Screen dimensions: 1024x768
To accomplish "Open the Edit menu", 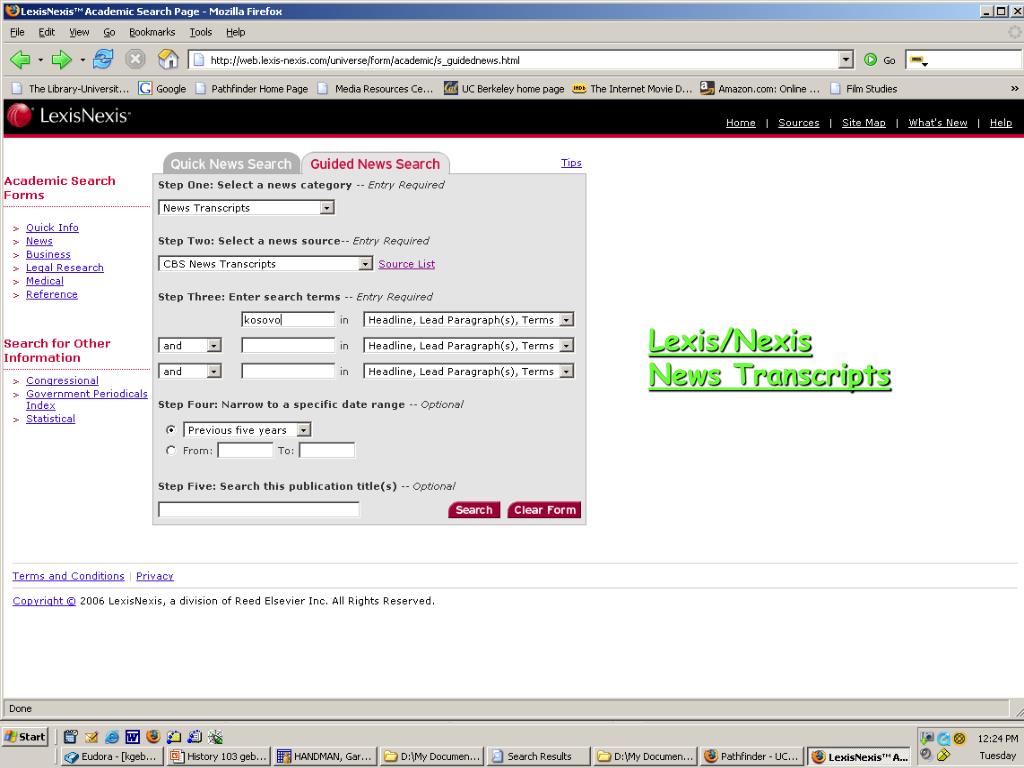I will coord(46,32).
